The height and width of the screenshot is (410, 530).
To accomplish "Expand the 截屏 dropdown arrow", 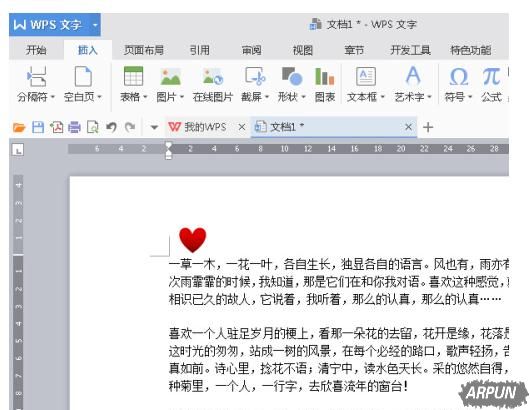I will pyautogui.click(x=267, y=97).
